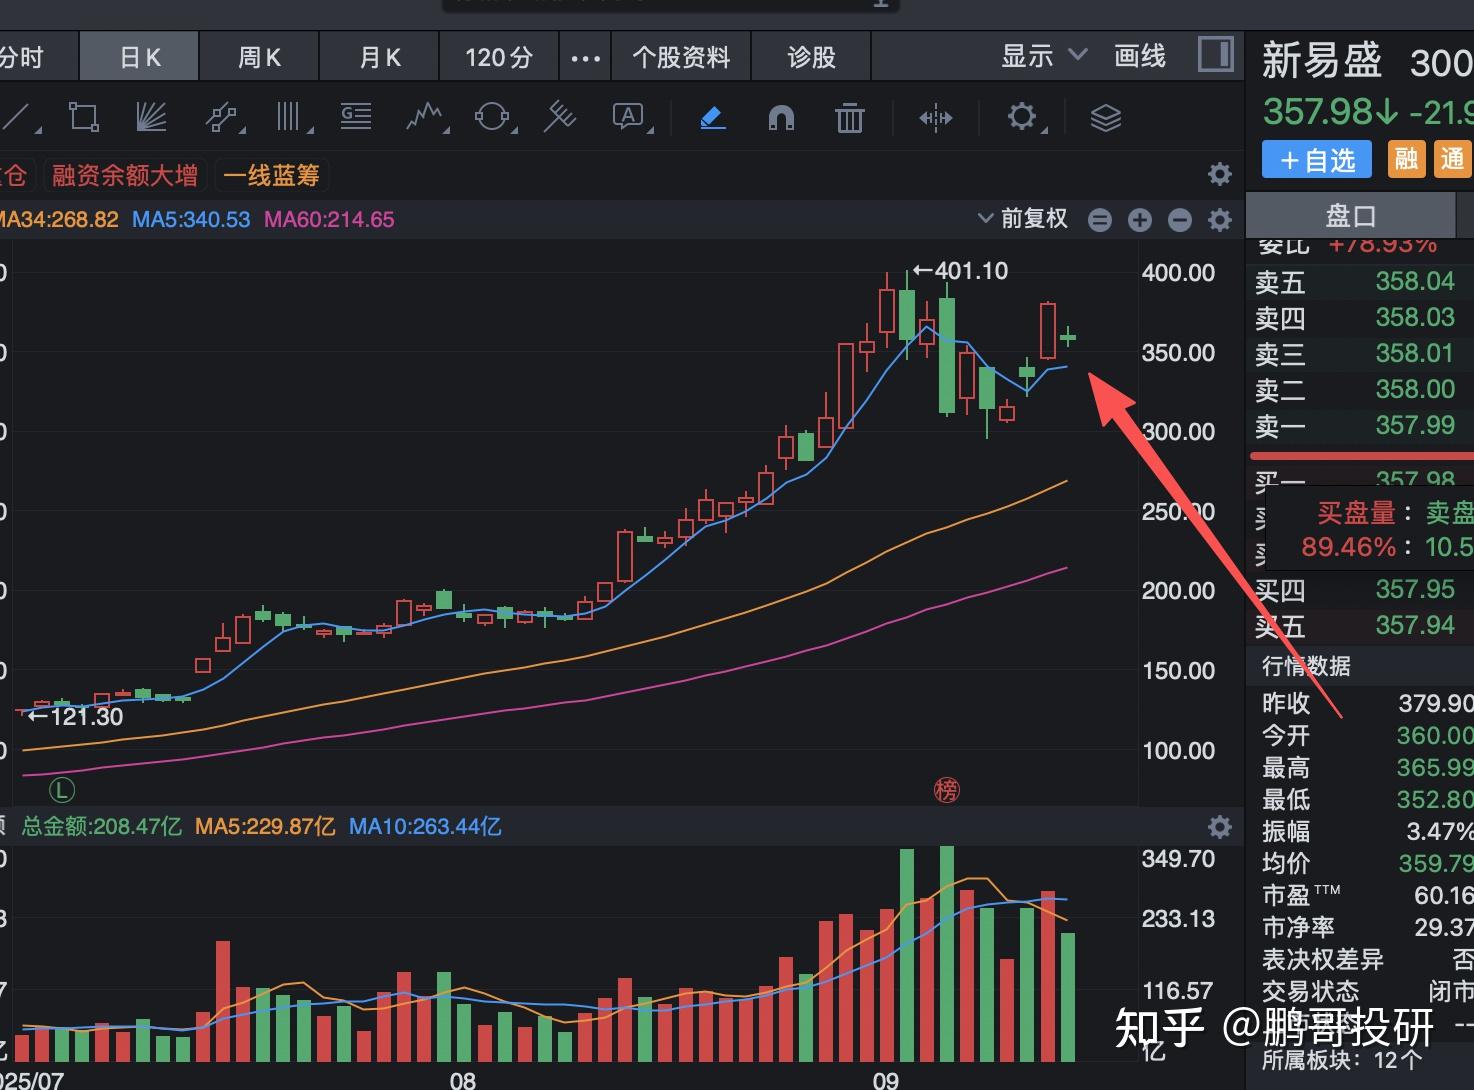The image size is (1474, 1090).
Task: Click the trash icon to delete drawings
Action: pyautogui.click(x=849, y=117)
